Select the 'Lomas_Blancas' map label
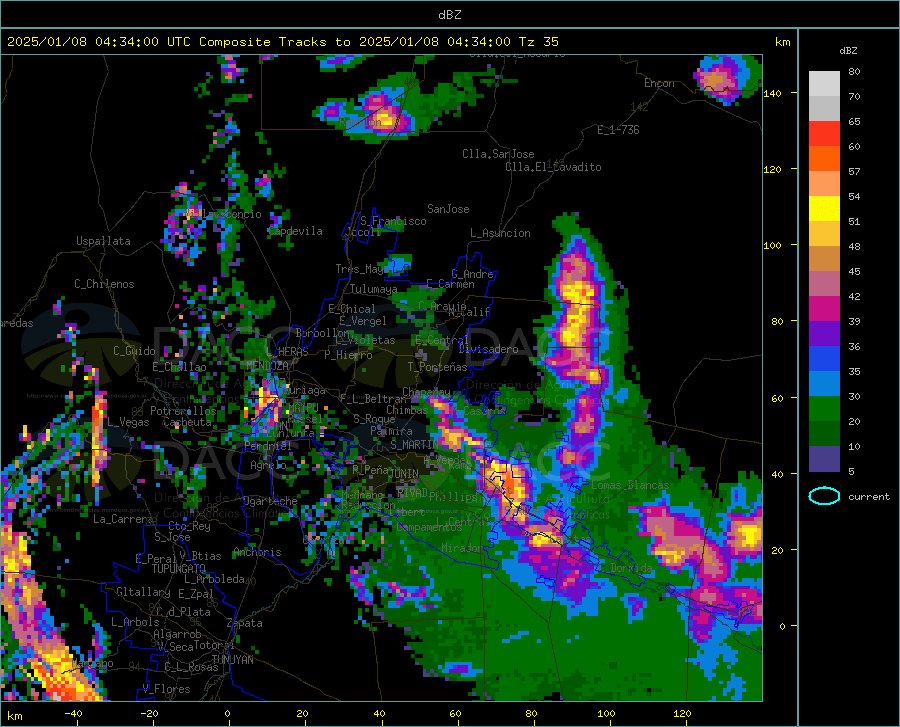 630,485
